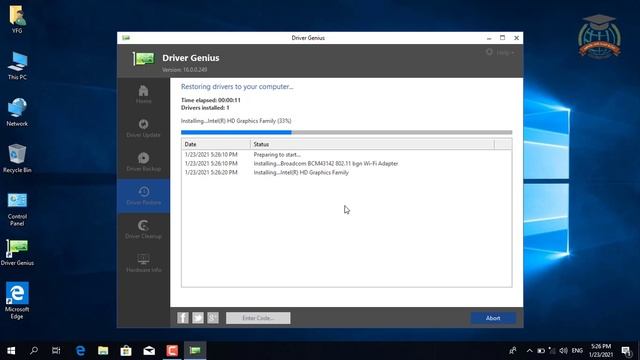Click the Driver Genius logo in header
Screen dimensions: 640x360
tap(144, 59)
